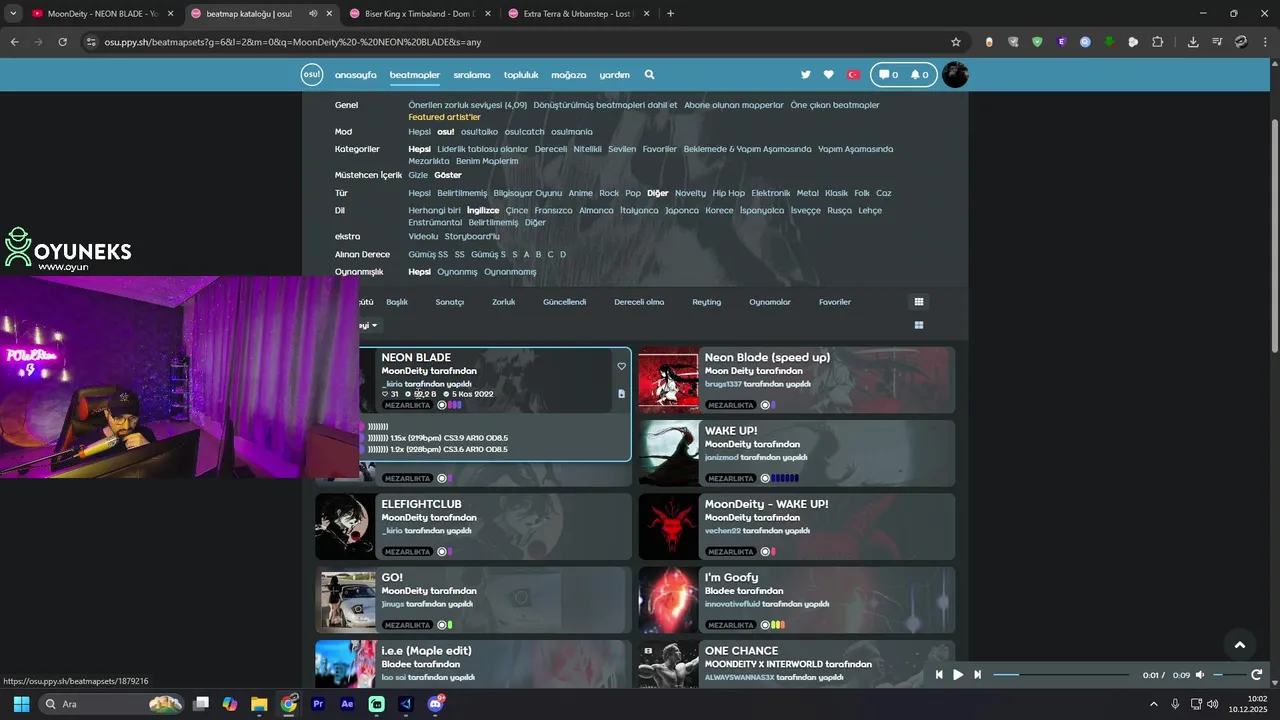Screen dimensions: 1280x720
Task: Sort results by Sanatçı
Action: pyautogui.click(x=450, y=302)
